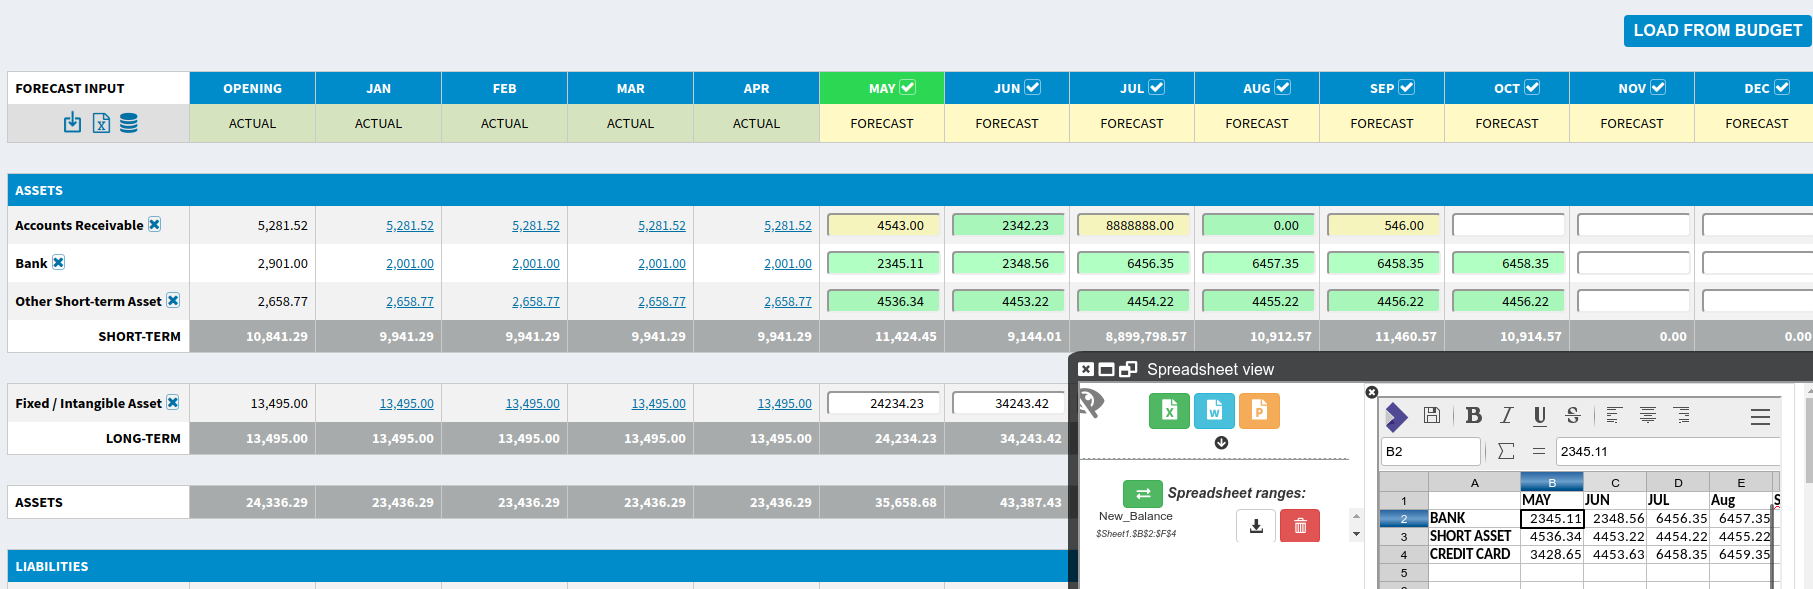Export to Word with blue button
The width and height of the screenshot is (1813, 589).
(x=1214, y=410)
